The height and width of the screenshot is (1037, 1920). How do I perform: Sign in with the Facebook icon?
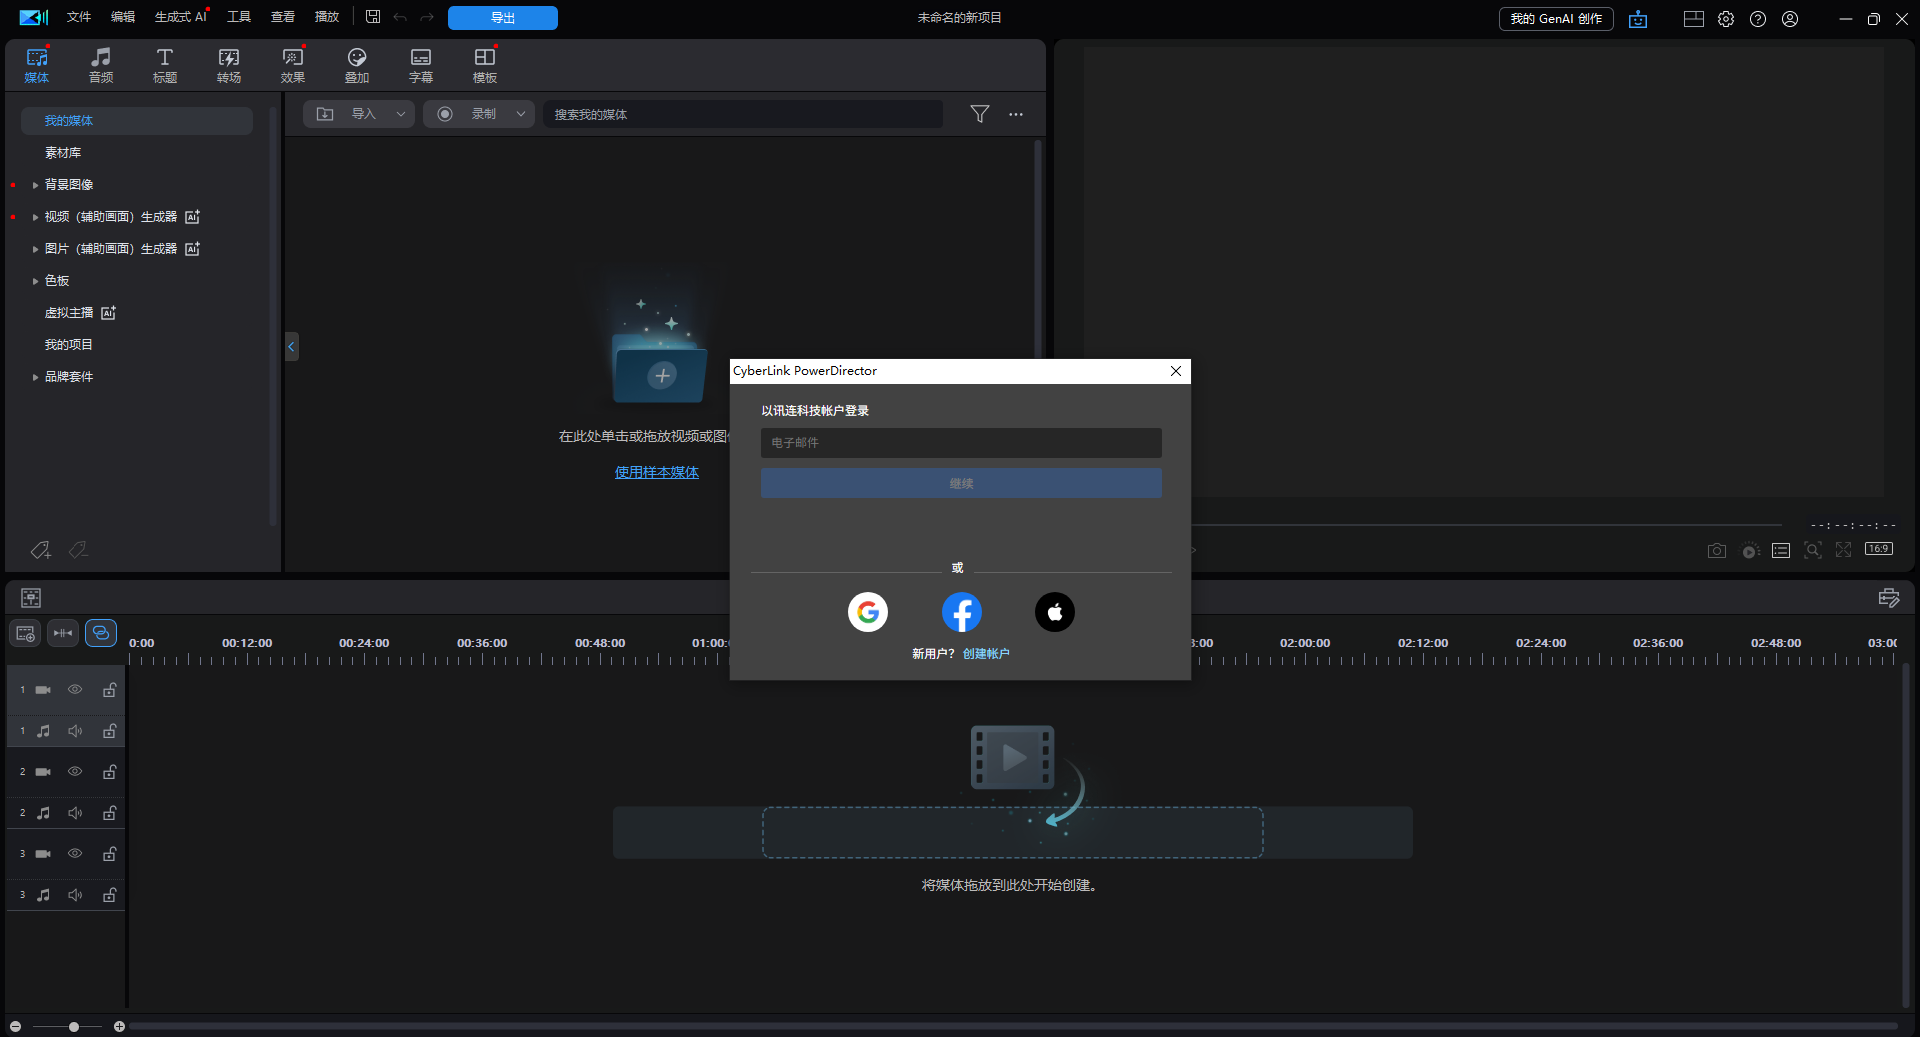coord(961,612)
